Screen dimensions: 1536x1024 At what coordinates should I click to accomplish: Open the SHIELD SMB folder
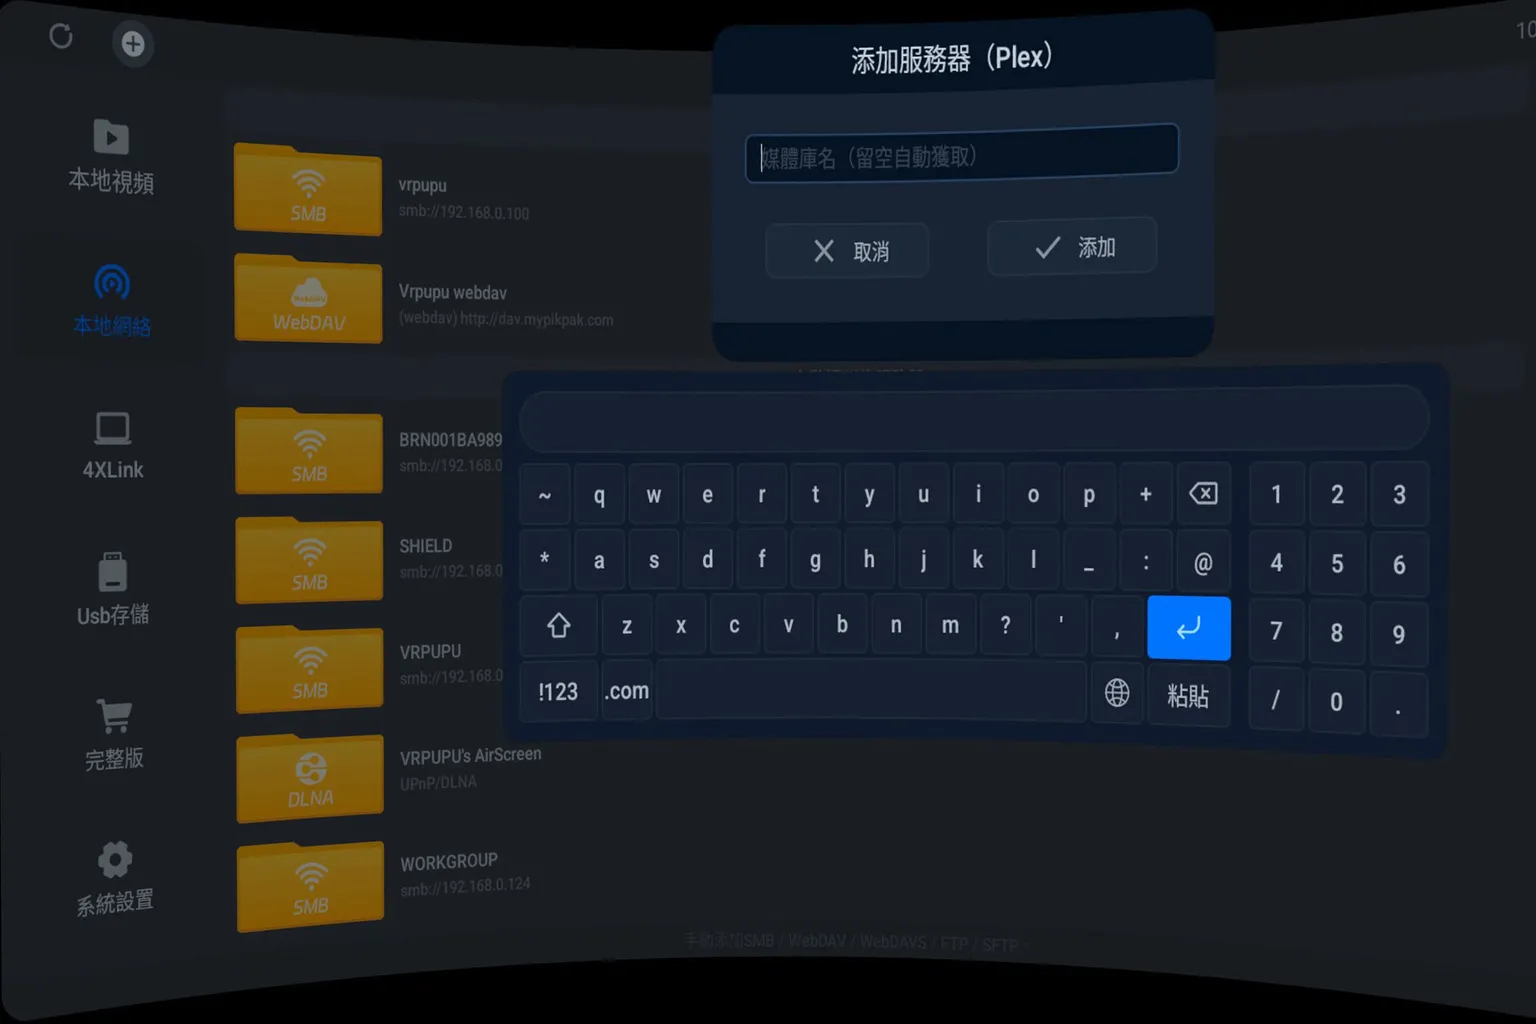click(x=309, y=560)
